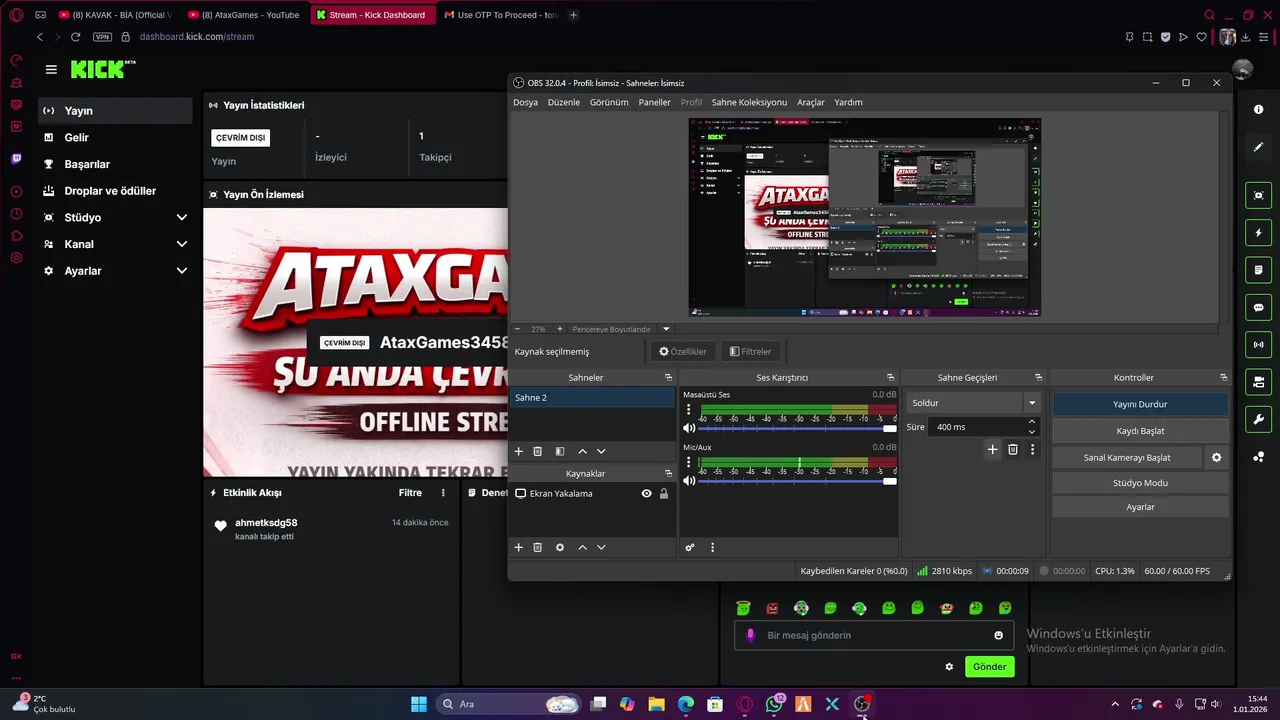
Task: Mute Mic/Aux speaker icon
Action: click(689, 481)
